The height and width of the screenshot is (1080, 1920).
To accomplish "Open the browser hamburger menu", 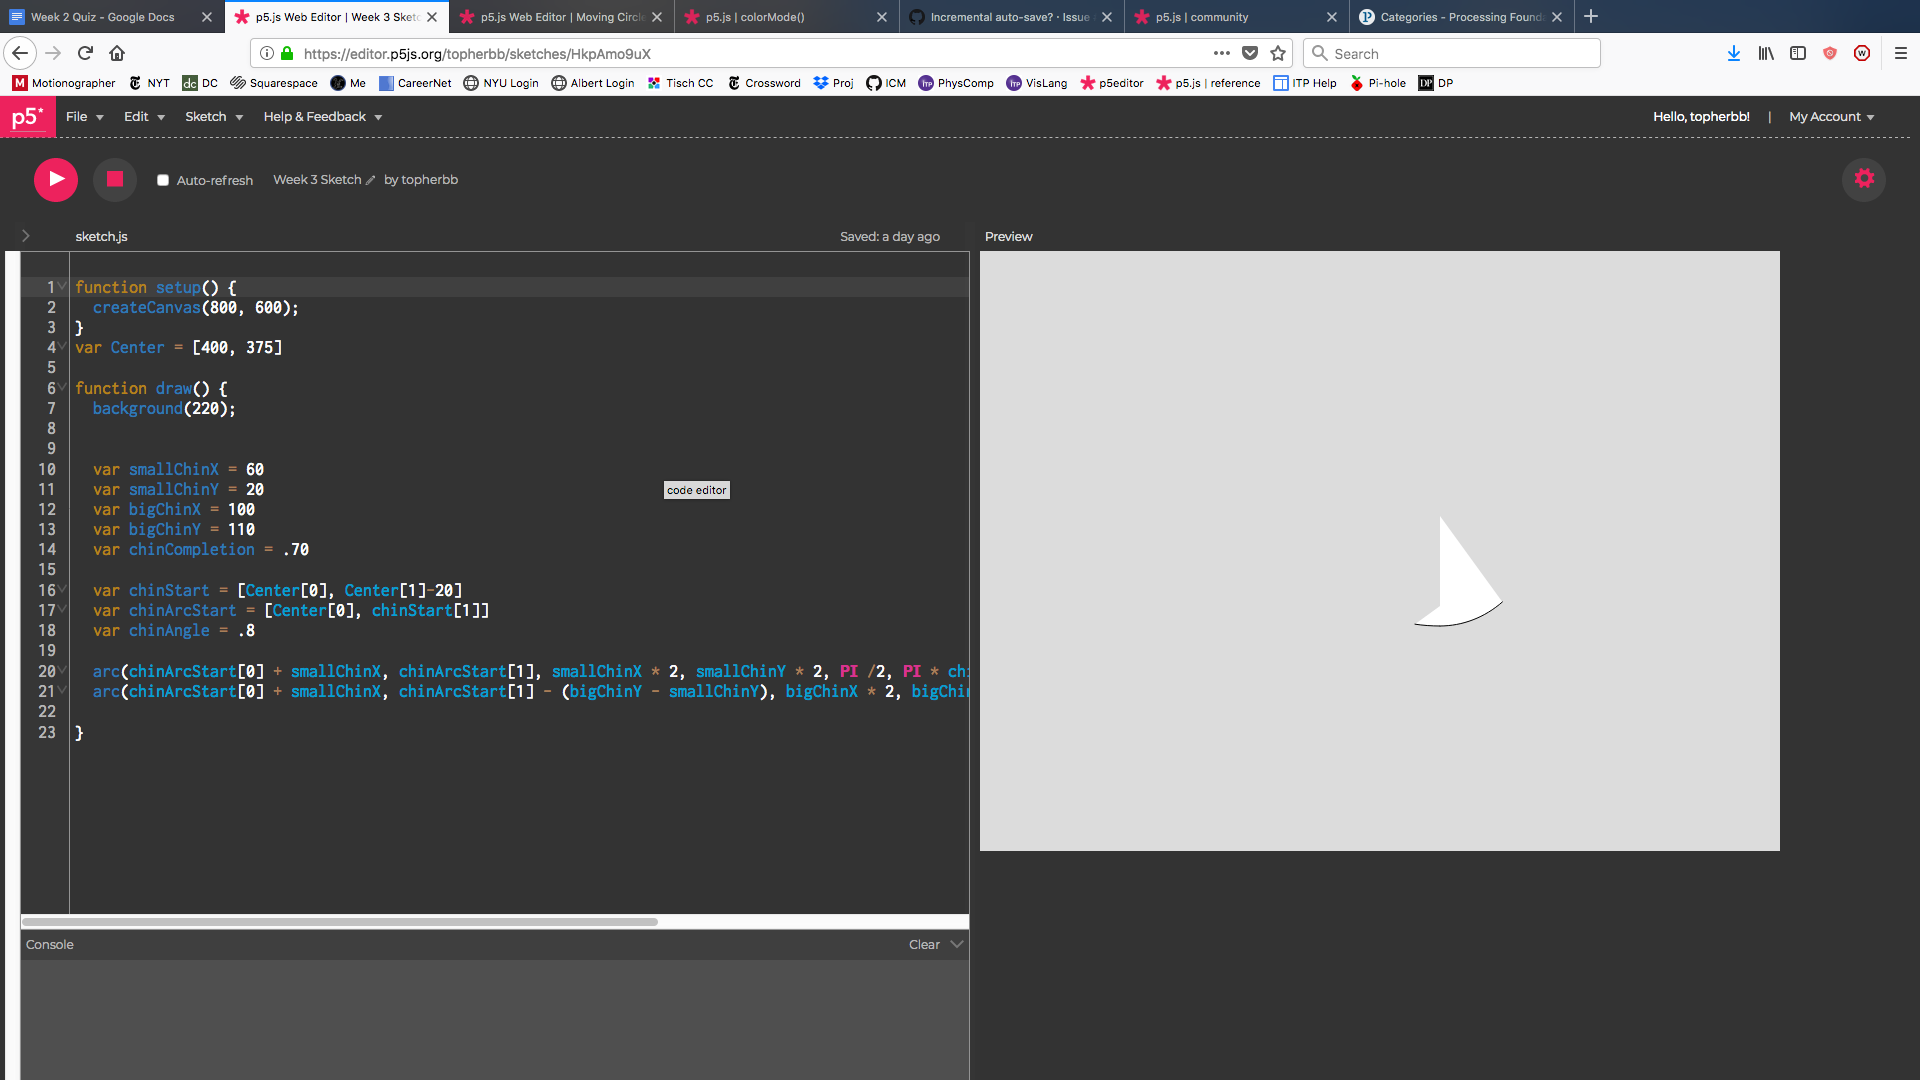I will click(1900, 53).
